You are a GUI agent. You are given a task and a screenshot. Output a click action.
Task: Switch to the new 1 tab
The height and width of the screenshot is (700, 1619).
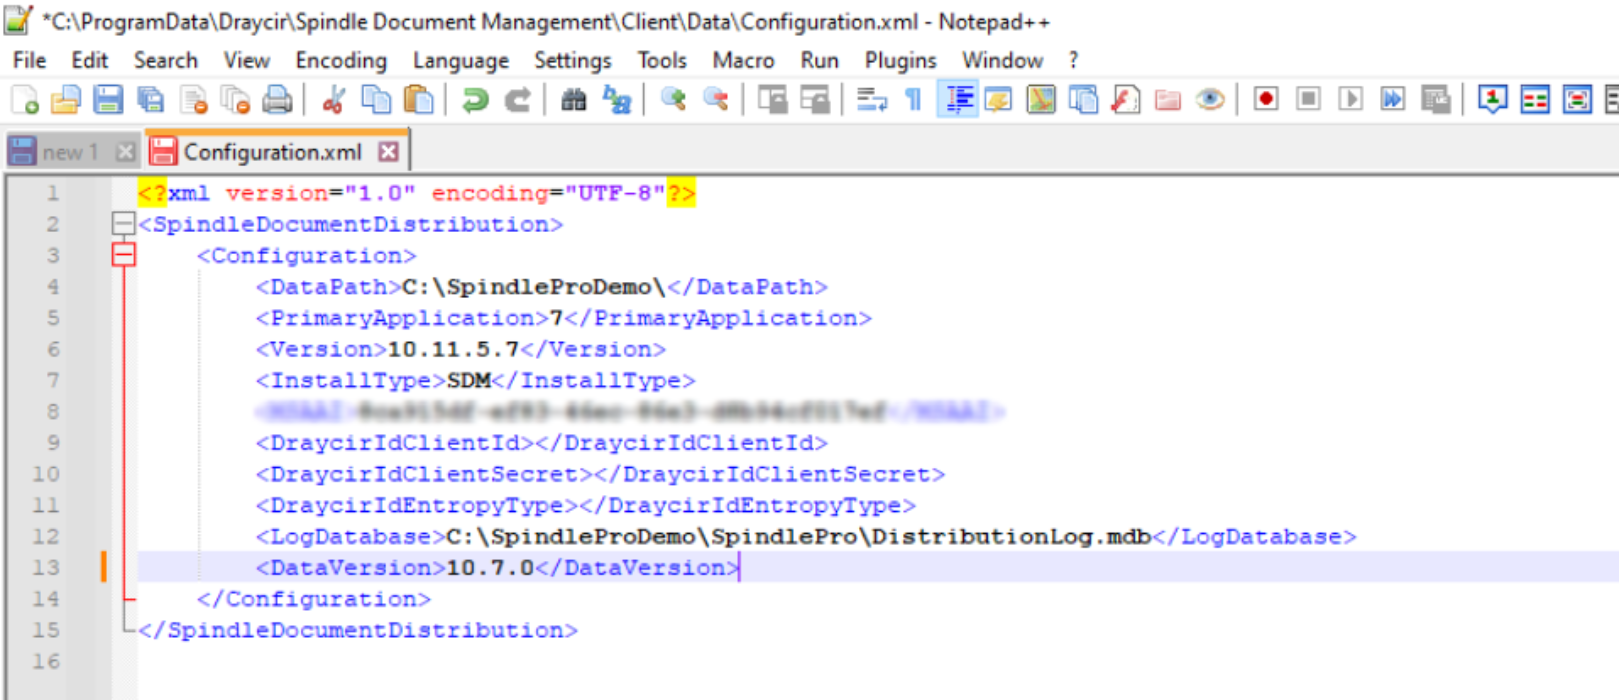pos(70,152)
